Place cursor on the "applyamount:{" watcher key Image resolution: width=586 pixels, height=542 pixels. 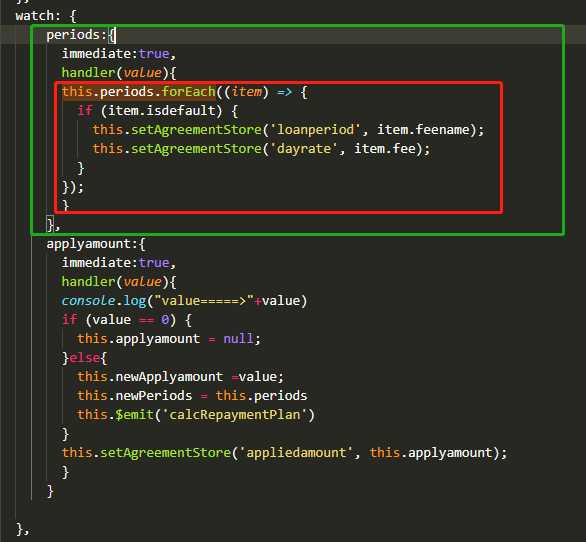(95, 244)
